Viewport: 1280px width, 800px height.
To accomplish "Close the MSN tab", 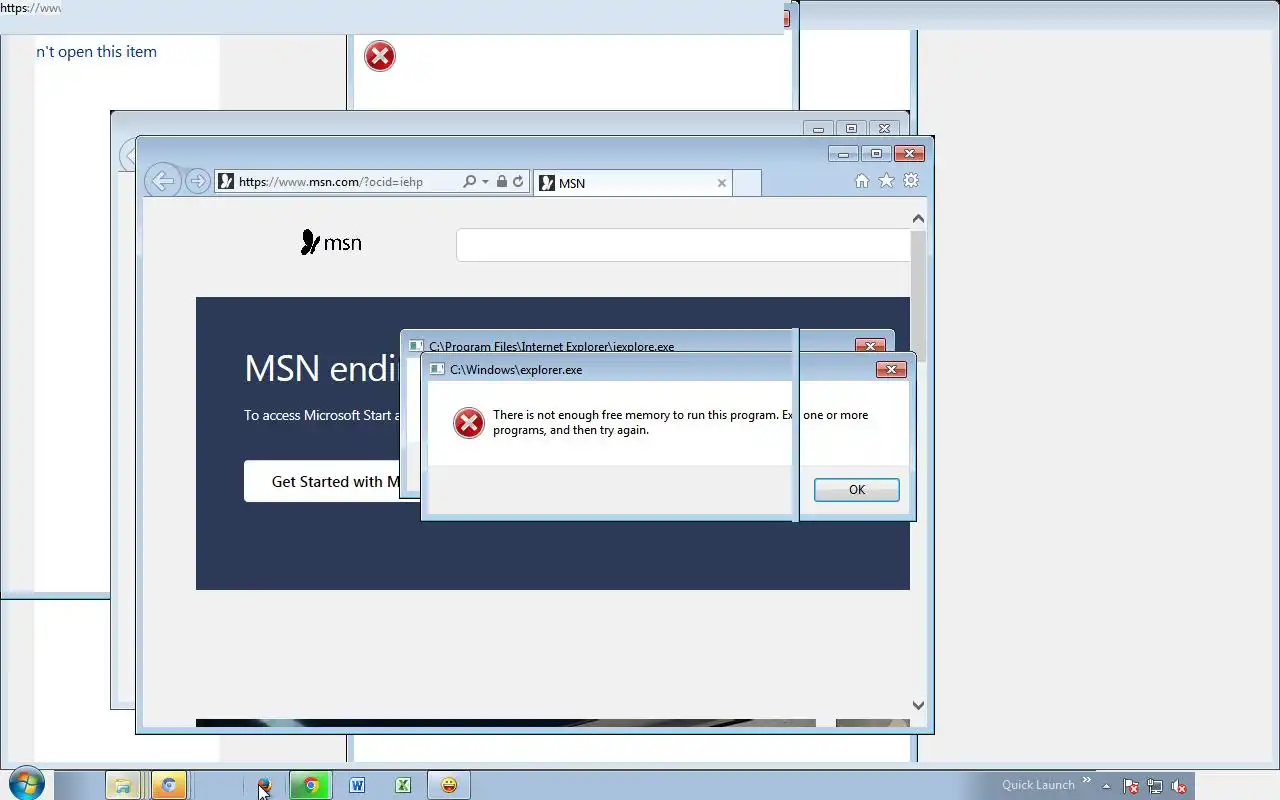I will click(722, 183).
